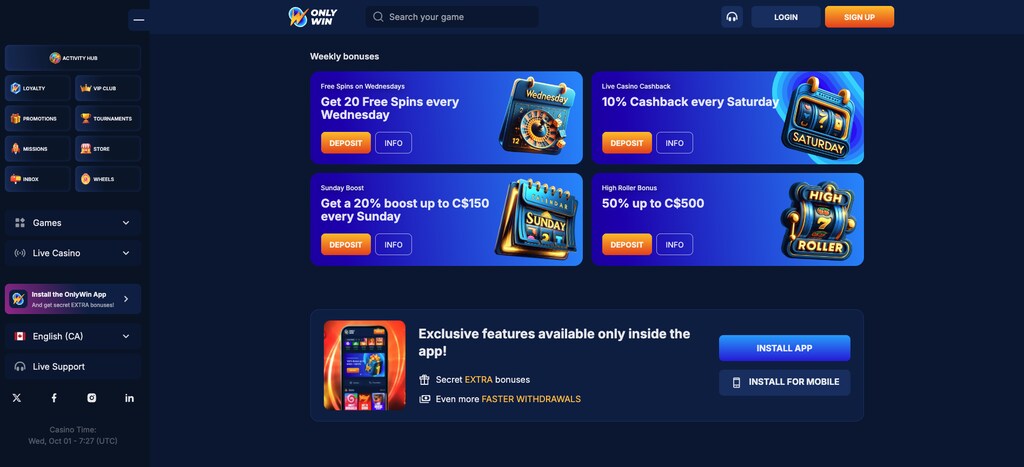Screen dimensions: 1024x467
Task: Open the Store icon
Action: pyautogui.click(x=86, y=148)
